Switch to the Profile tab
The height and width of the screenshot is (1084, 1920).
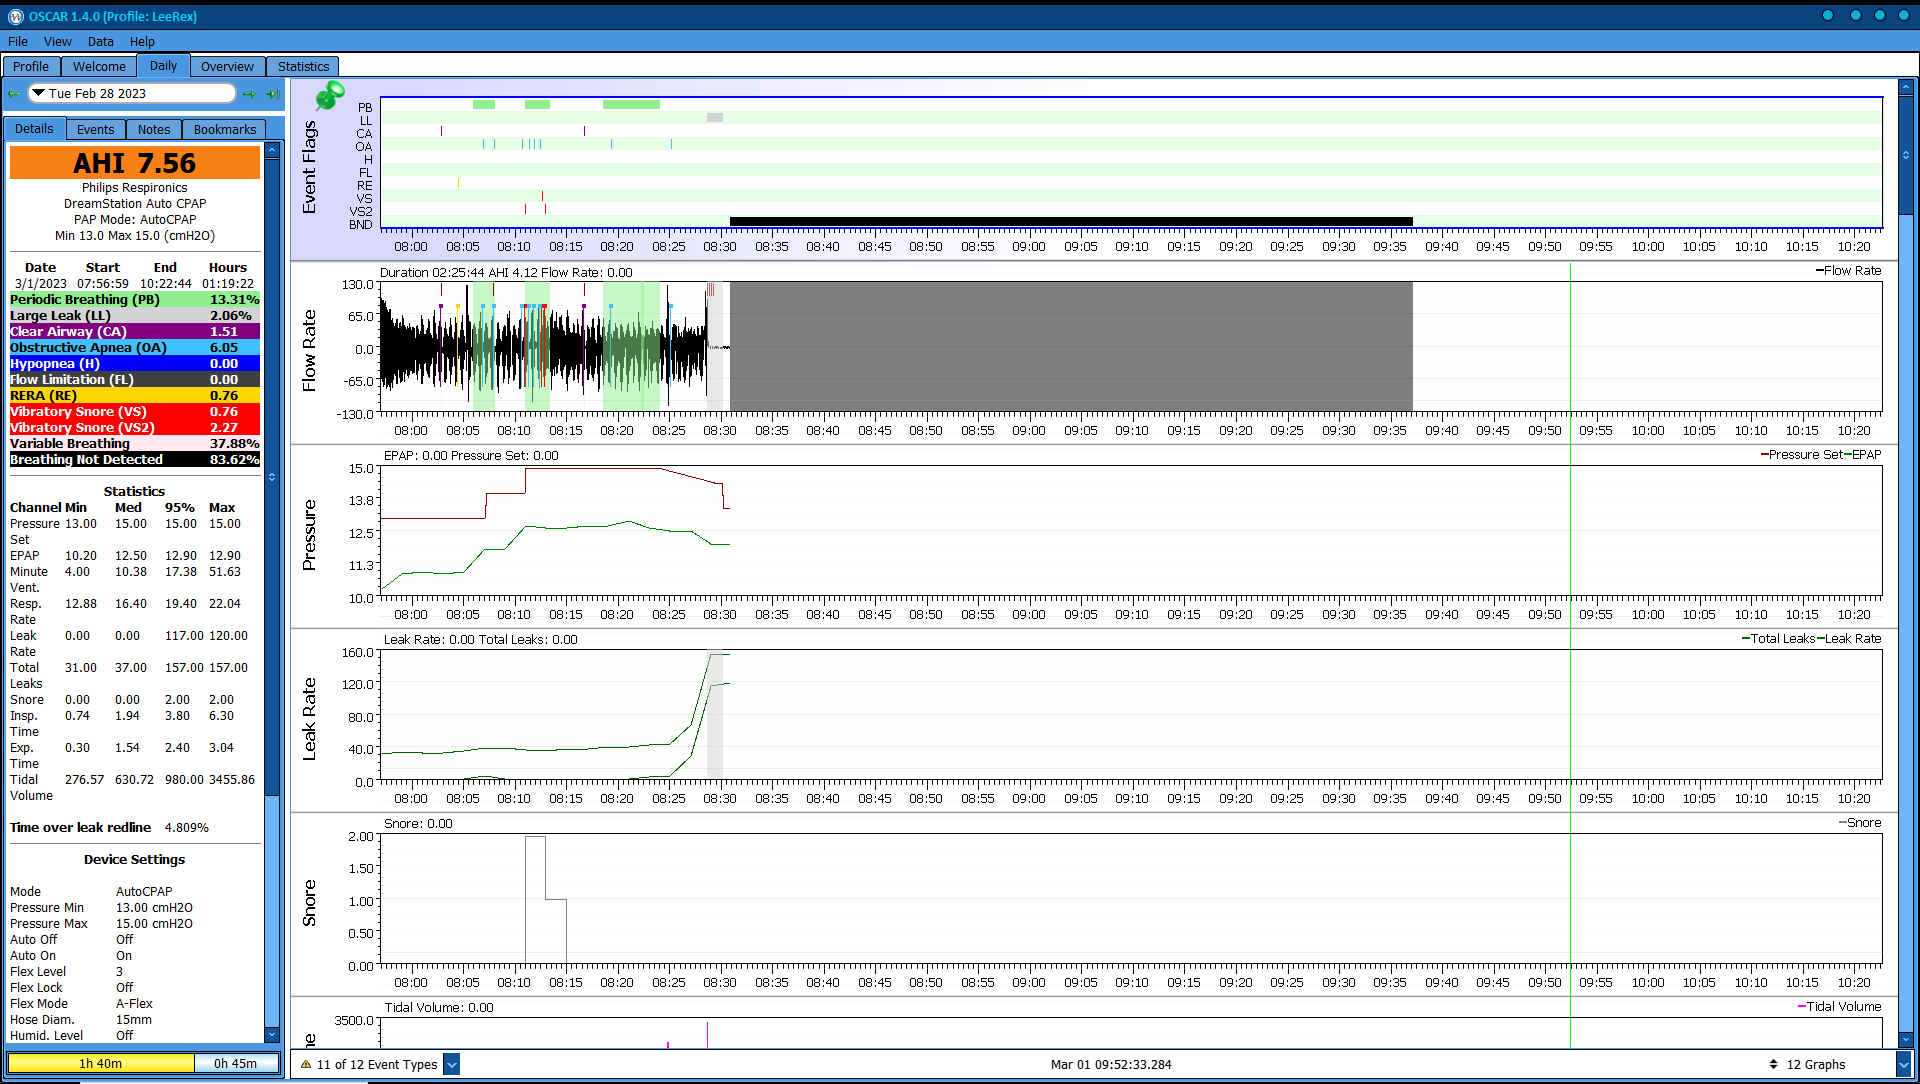point(31,66)
